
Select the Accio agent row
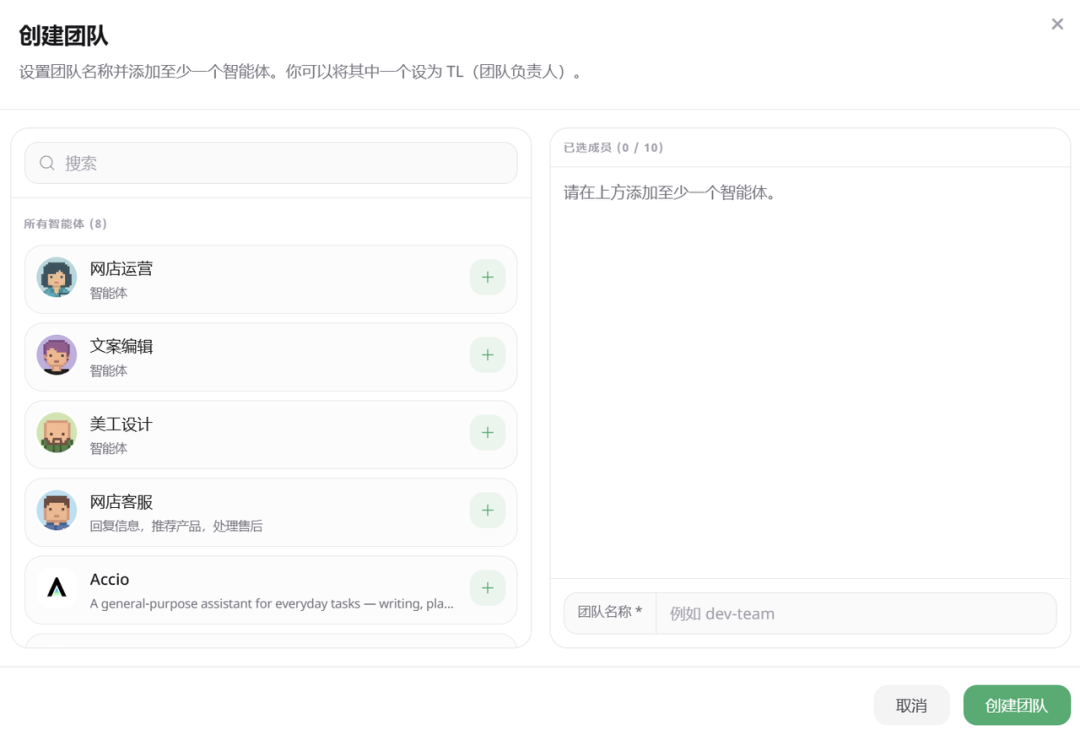coord(250,588)
